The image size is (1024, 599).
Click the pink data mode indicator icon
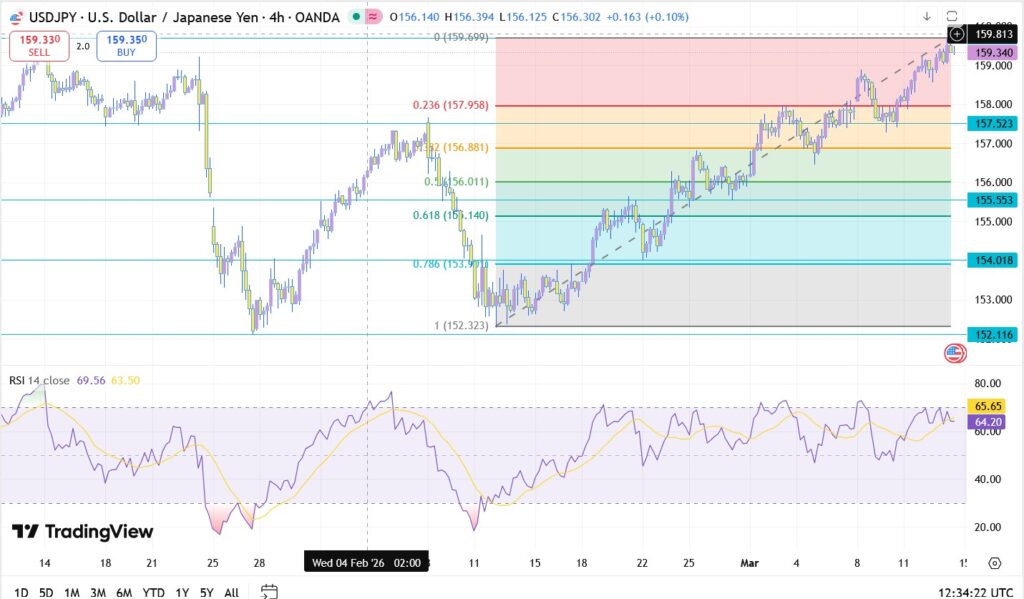[x=373, y=16]
